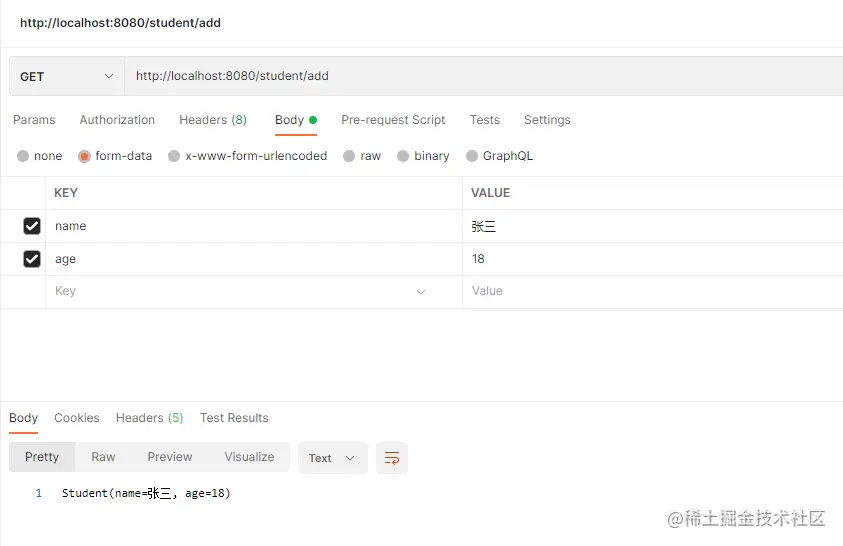
Task: Switch response view to Raw
Action: 103,457
